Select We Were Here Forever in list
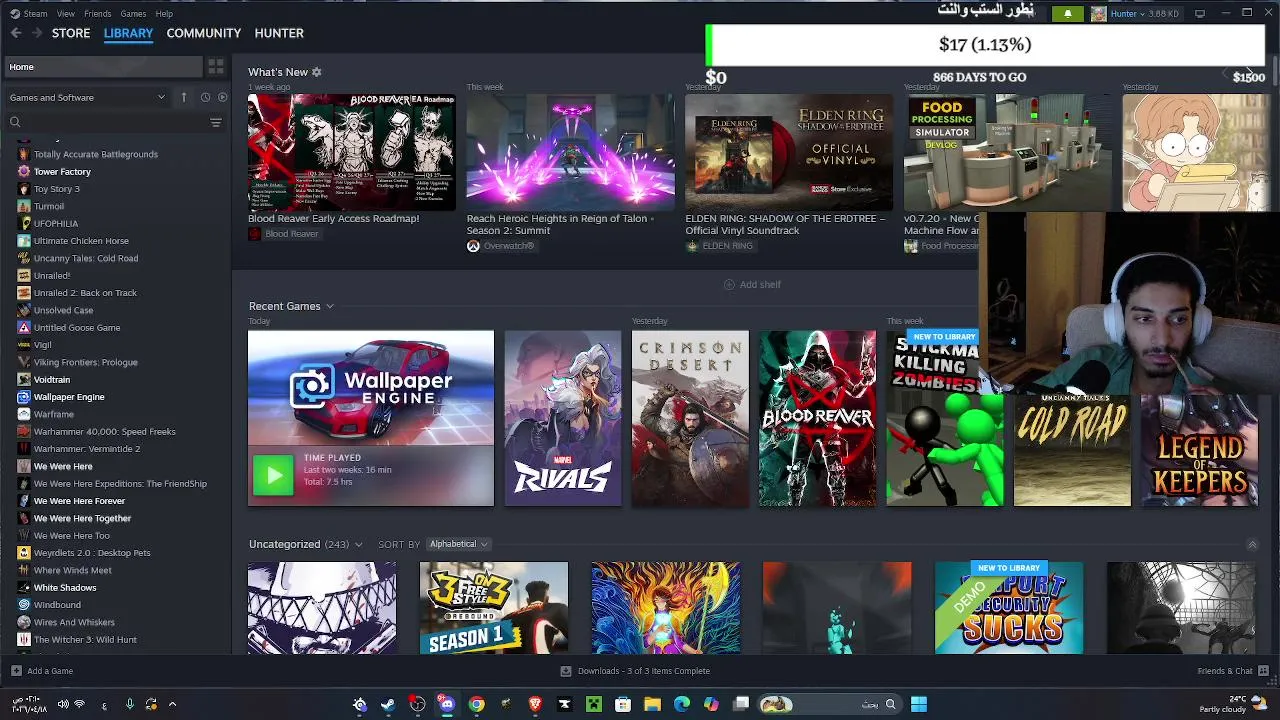This screenshot has width=1280, height=720. point(79,501)
